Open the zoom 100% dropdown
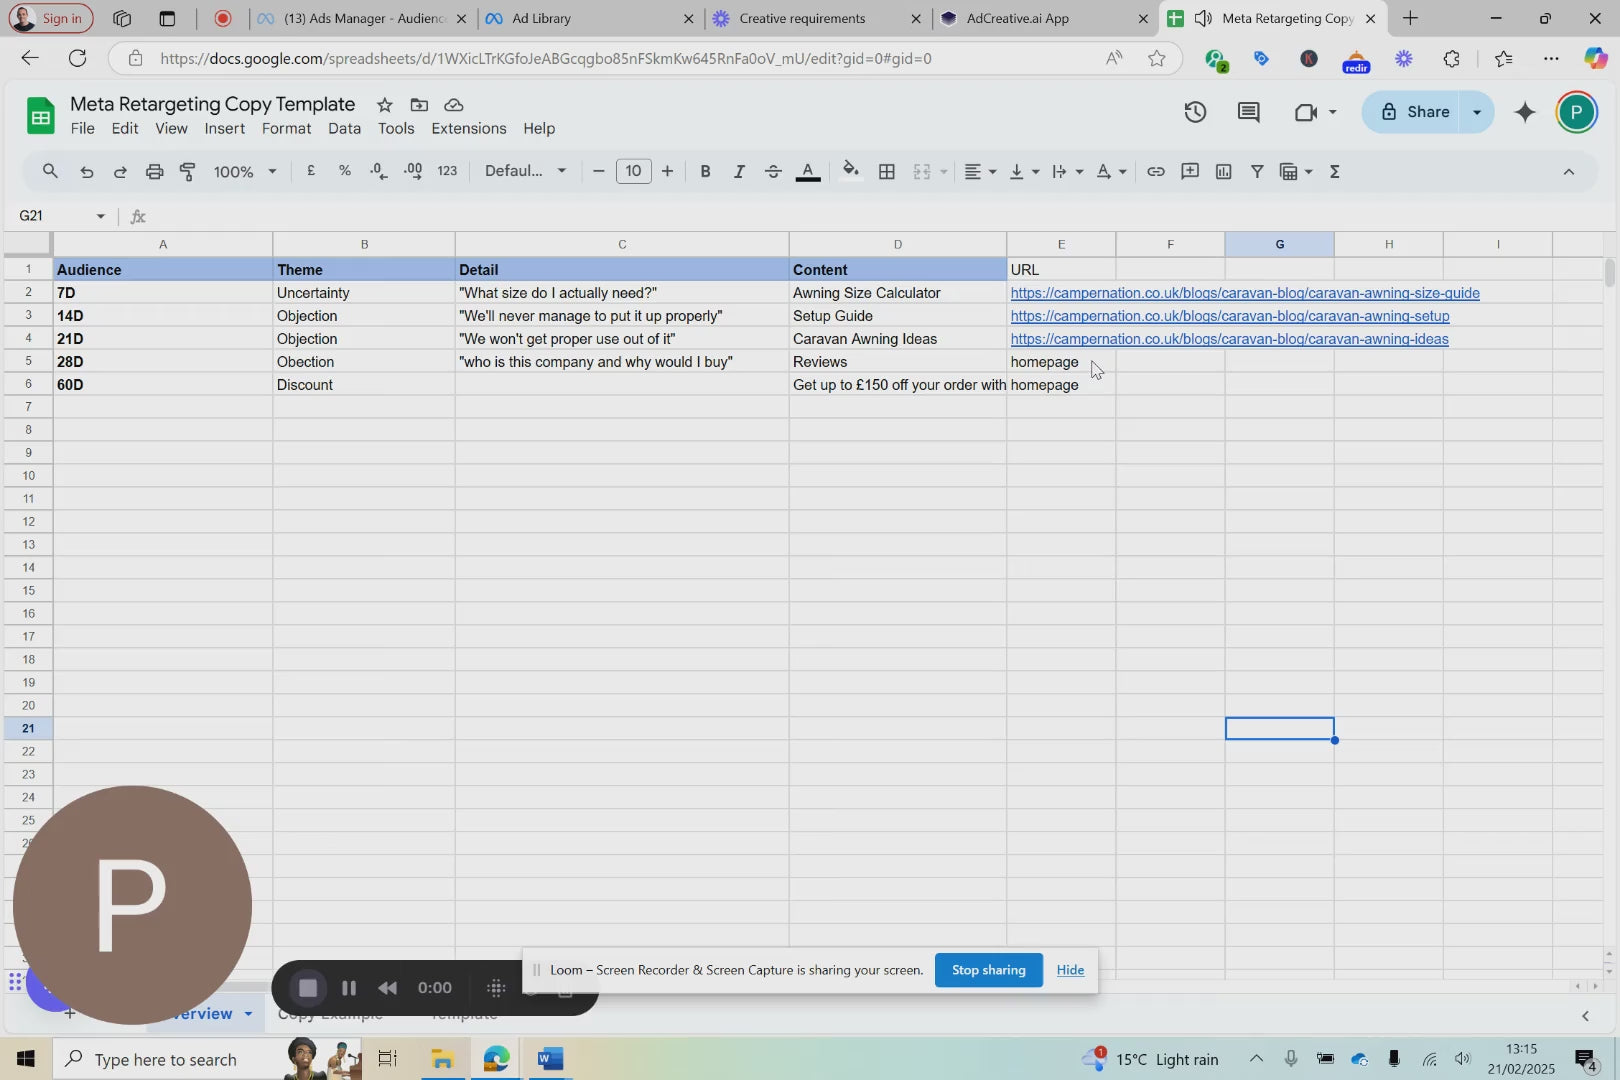The width and height of the screenshot is (1620, 1080). tap(244, 172)
